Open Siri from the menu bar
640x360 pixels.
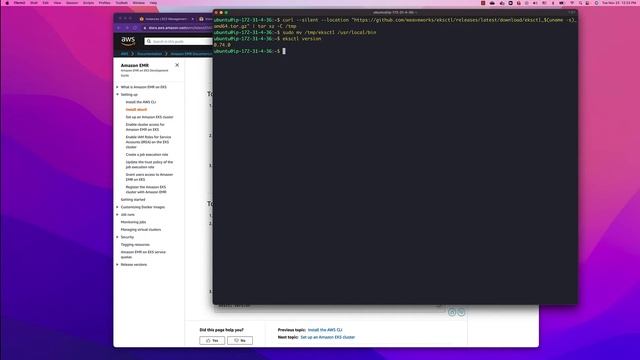tap(597, 3)
